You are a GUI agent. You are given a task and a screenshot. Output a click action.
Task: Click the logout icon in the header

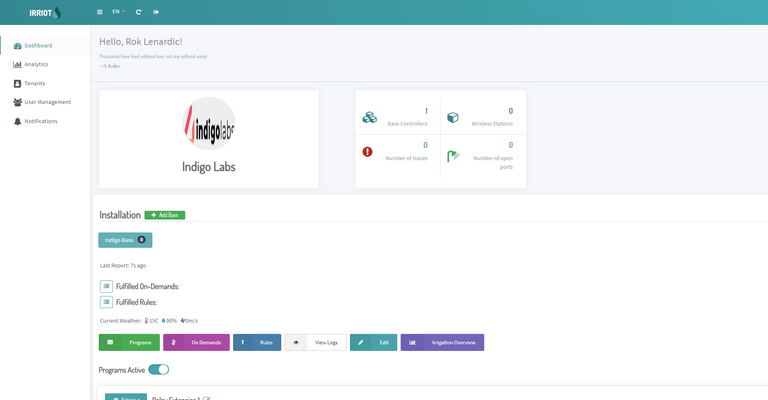(x=156, y=12)
